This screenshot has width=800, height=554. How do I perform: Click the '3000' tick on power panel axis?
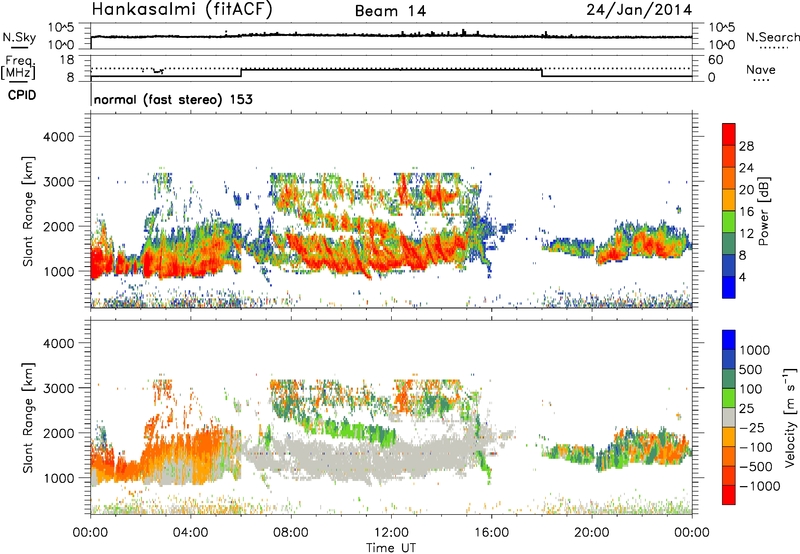pos(58,182)
